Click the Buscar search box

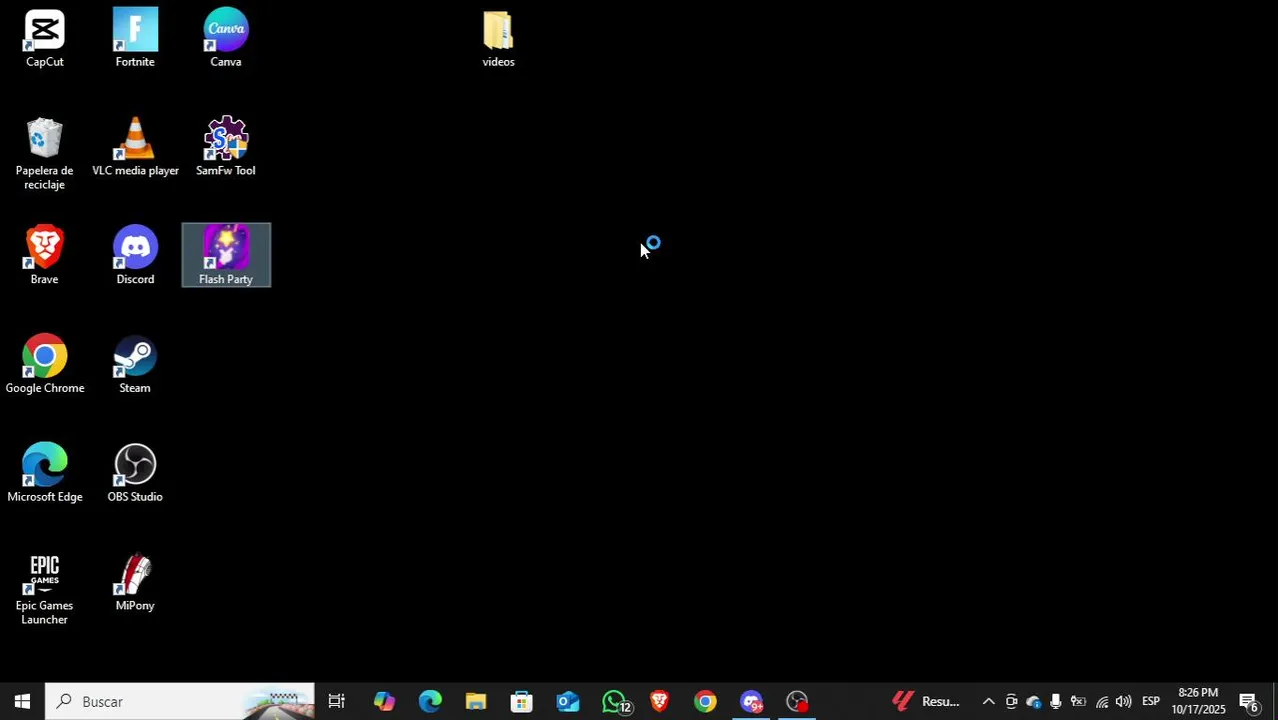[x=180, y=702]
